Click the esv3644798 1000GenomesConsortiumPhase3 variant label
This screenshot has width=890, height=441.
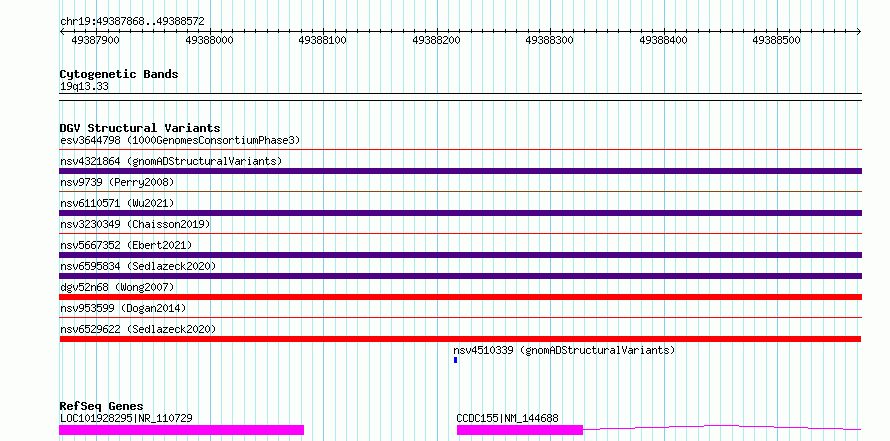pos(180,140)
